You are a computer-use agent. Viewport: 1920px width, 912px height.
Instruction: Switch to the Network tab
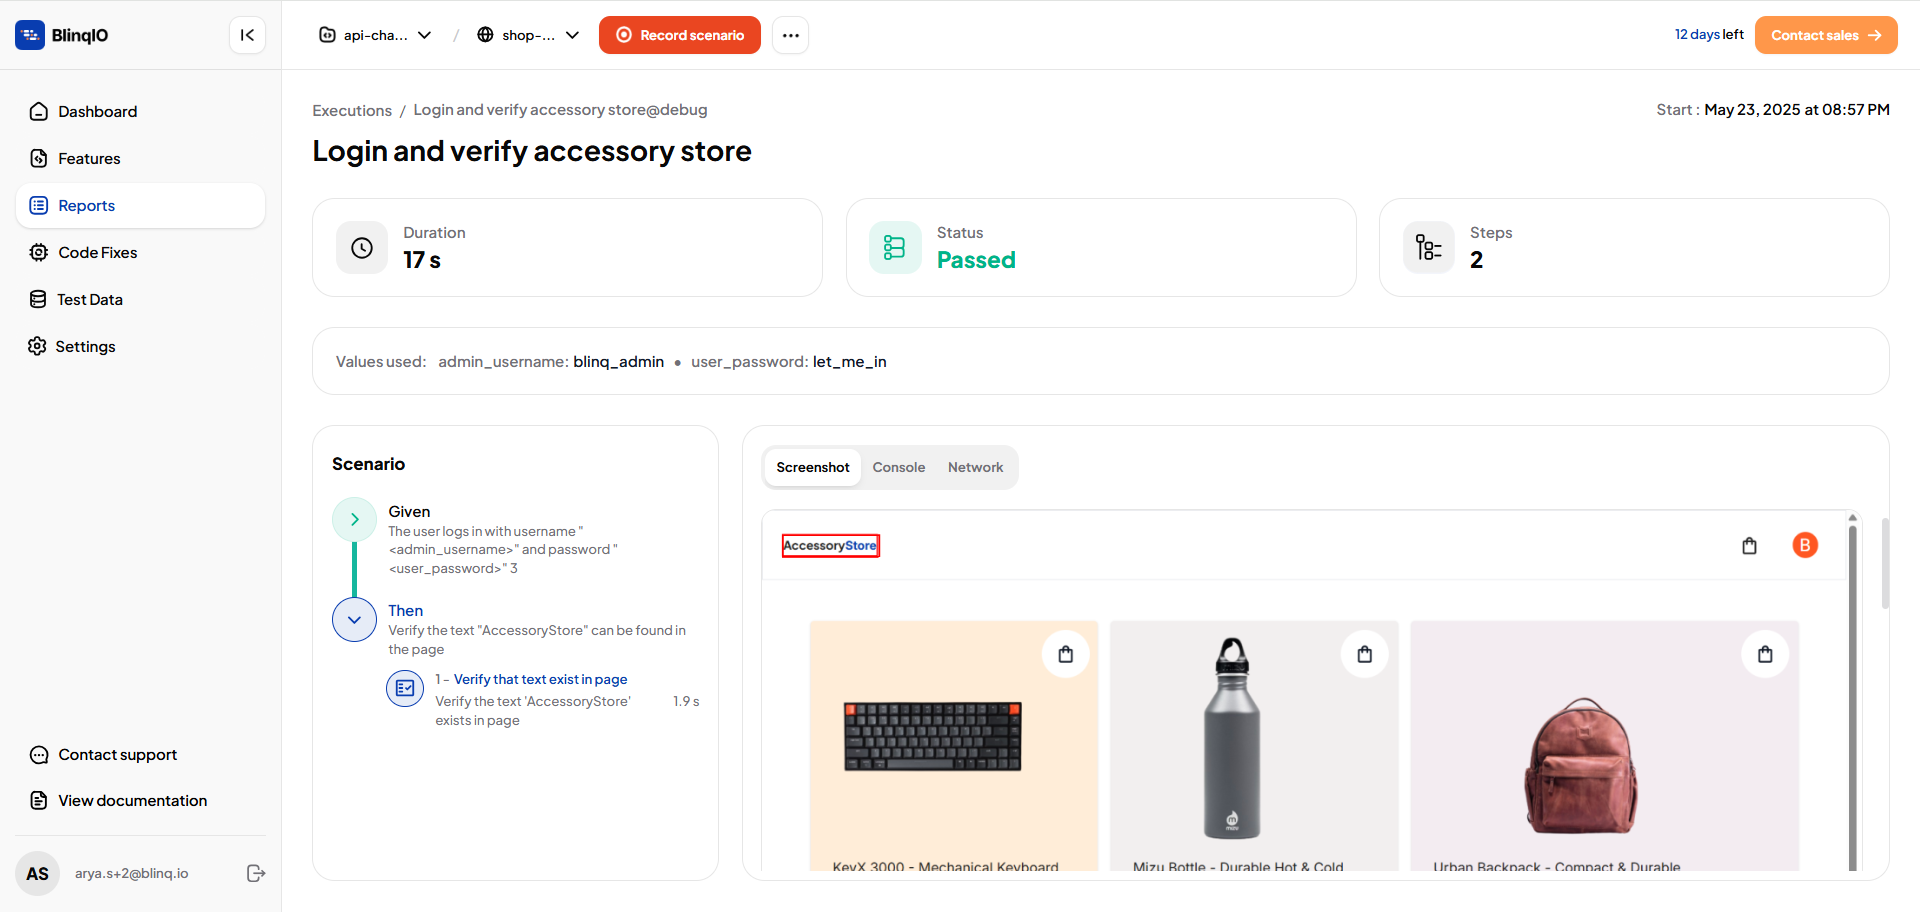point(975,467)
